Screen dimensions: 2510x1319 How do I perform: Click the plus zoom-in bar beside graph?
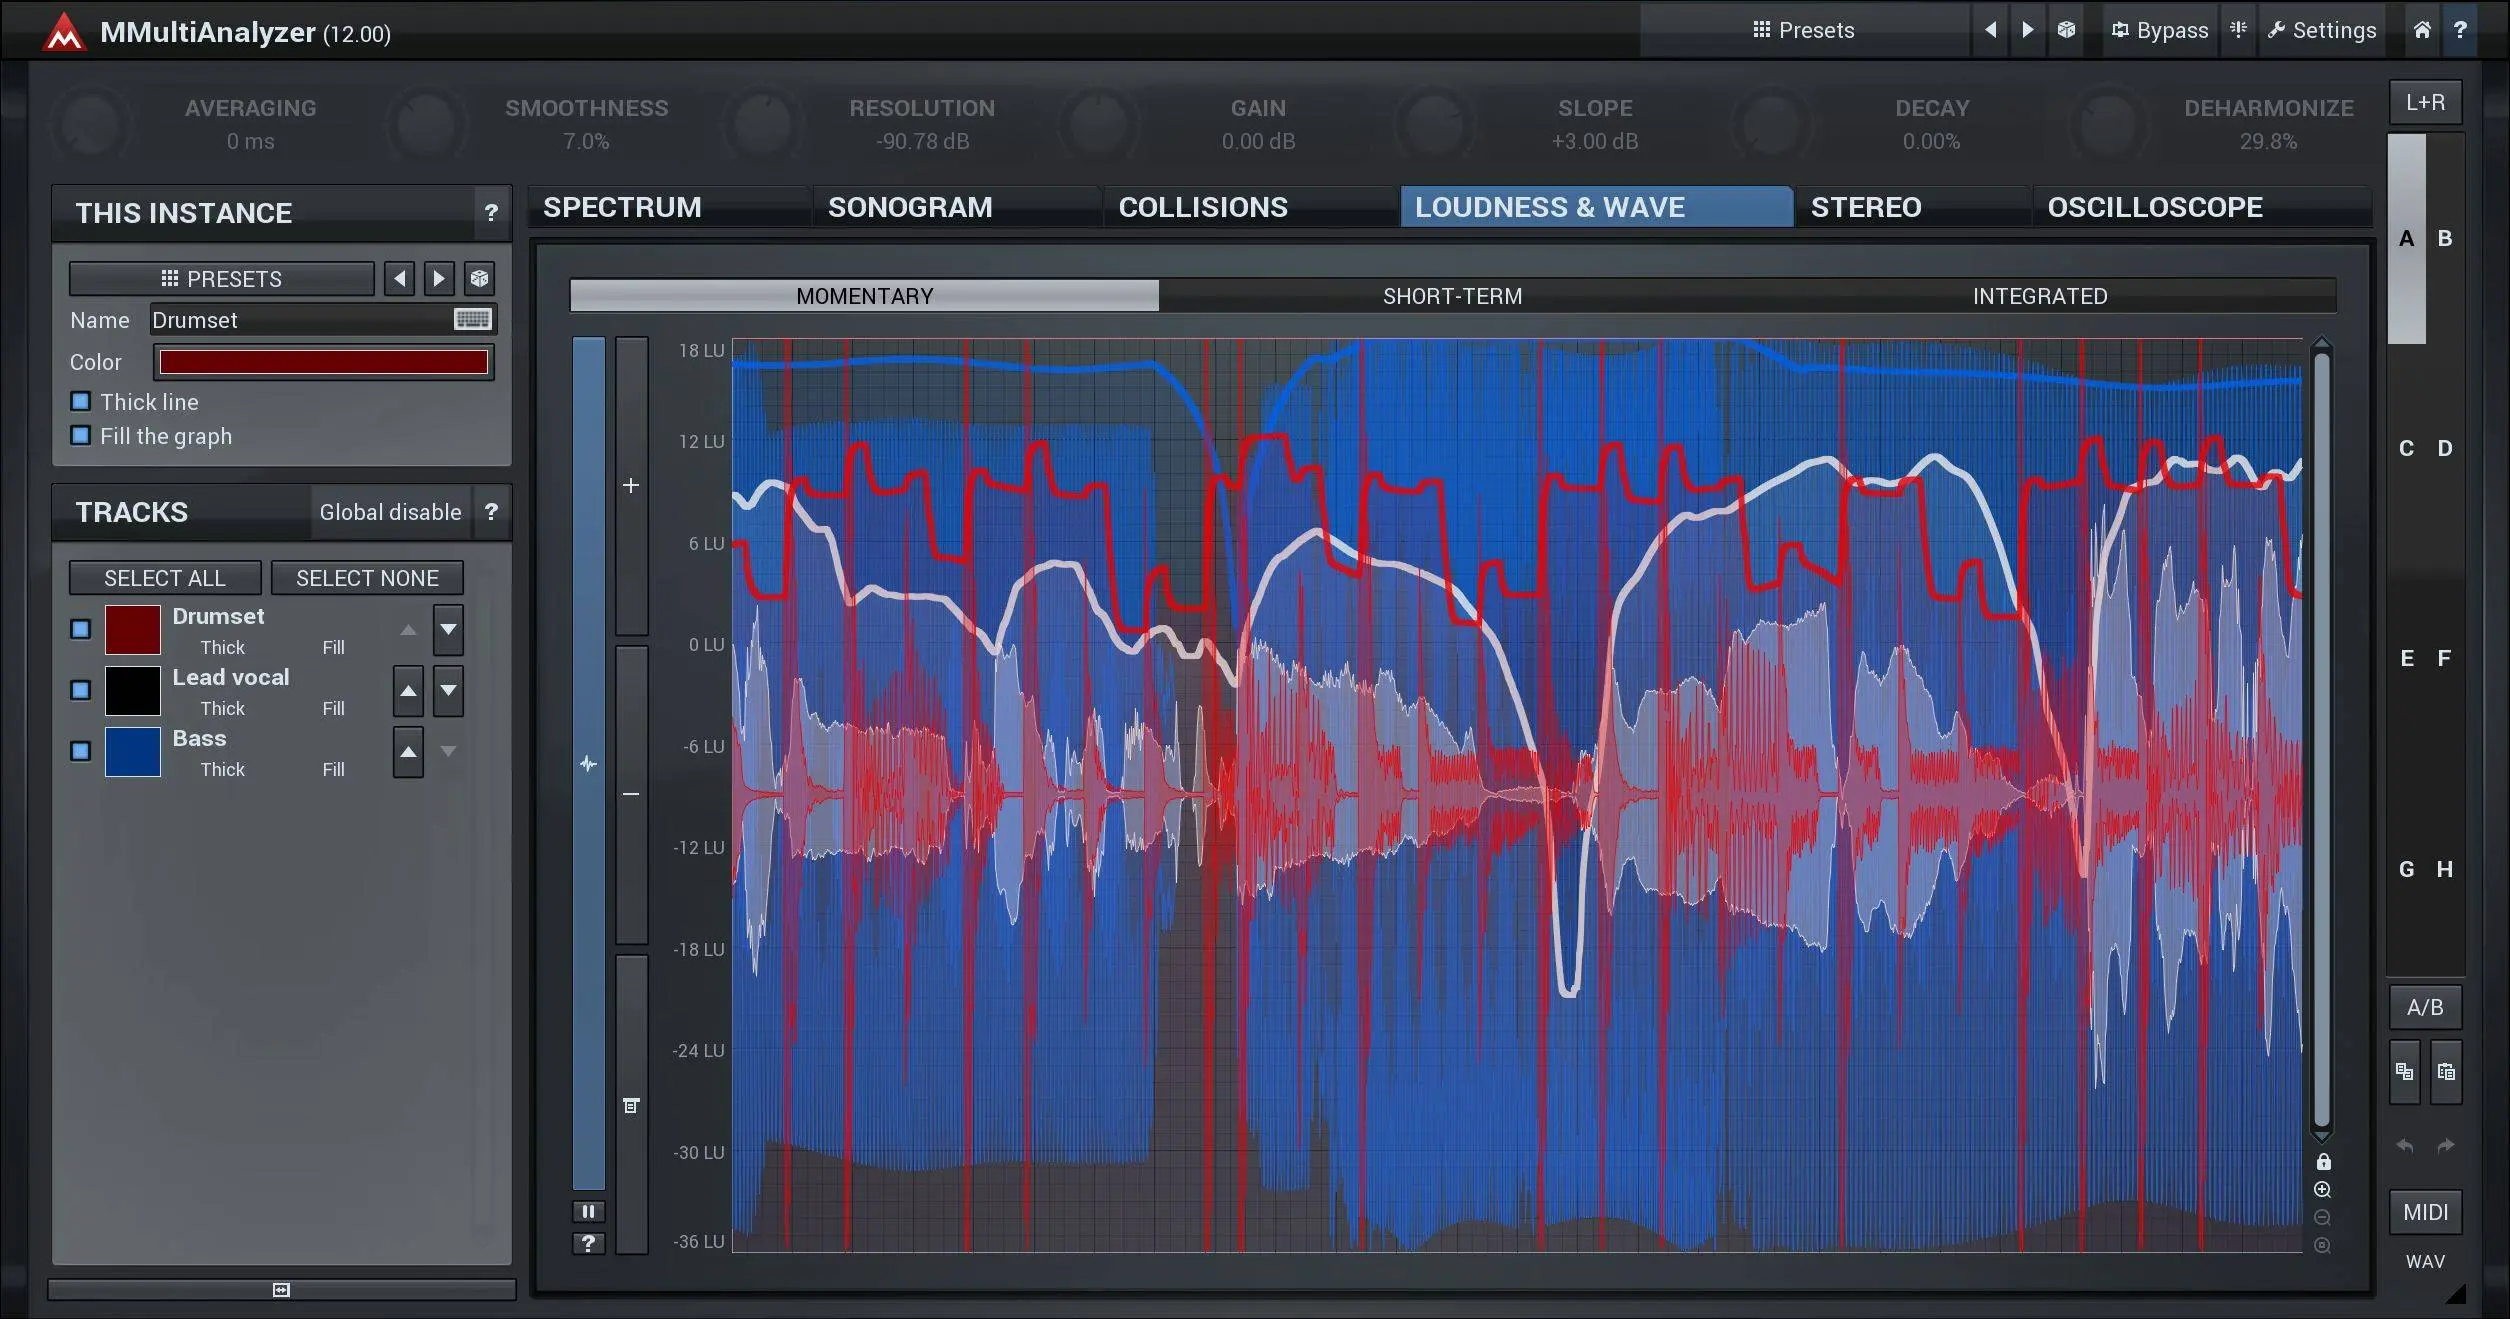(631, 486)
